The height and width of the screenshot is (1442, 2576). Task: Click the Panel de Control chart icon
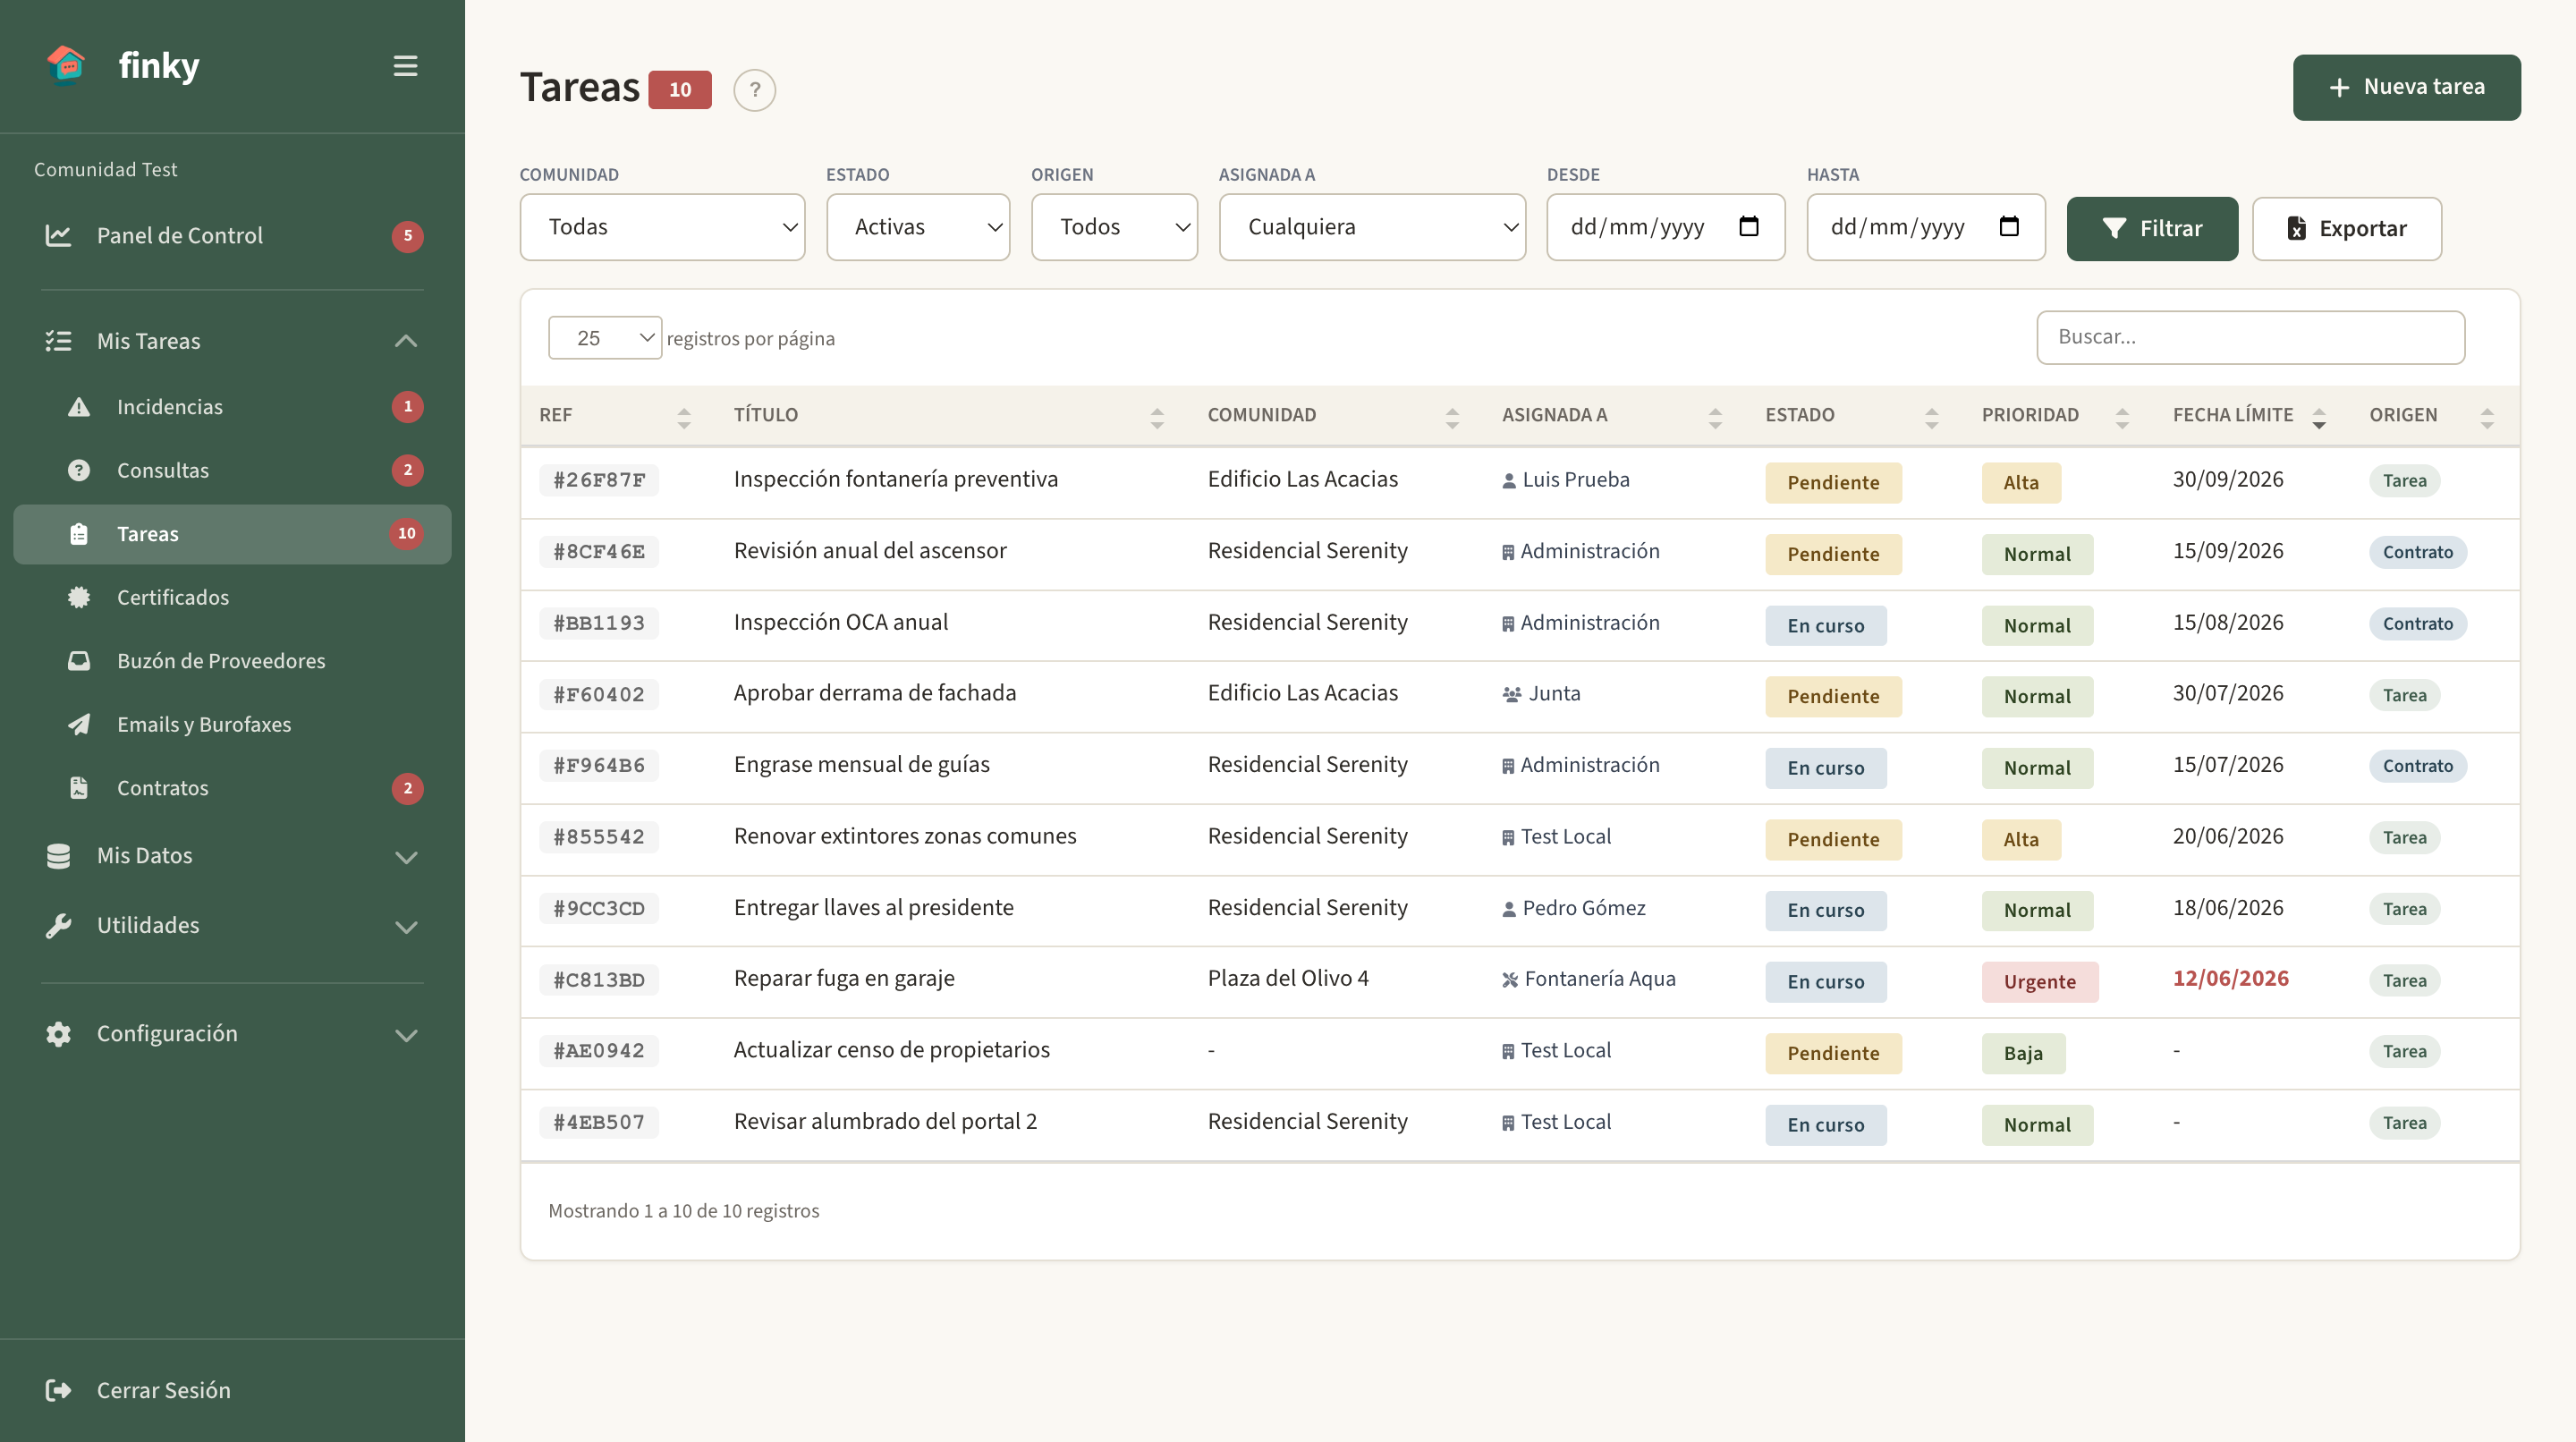tap(58, 236)
